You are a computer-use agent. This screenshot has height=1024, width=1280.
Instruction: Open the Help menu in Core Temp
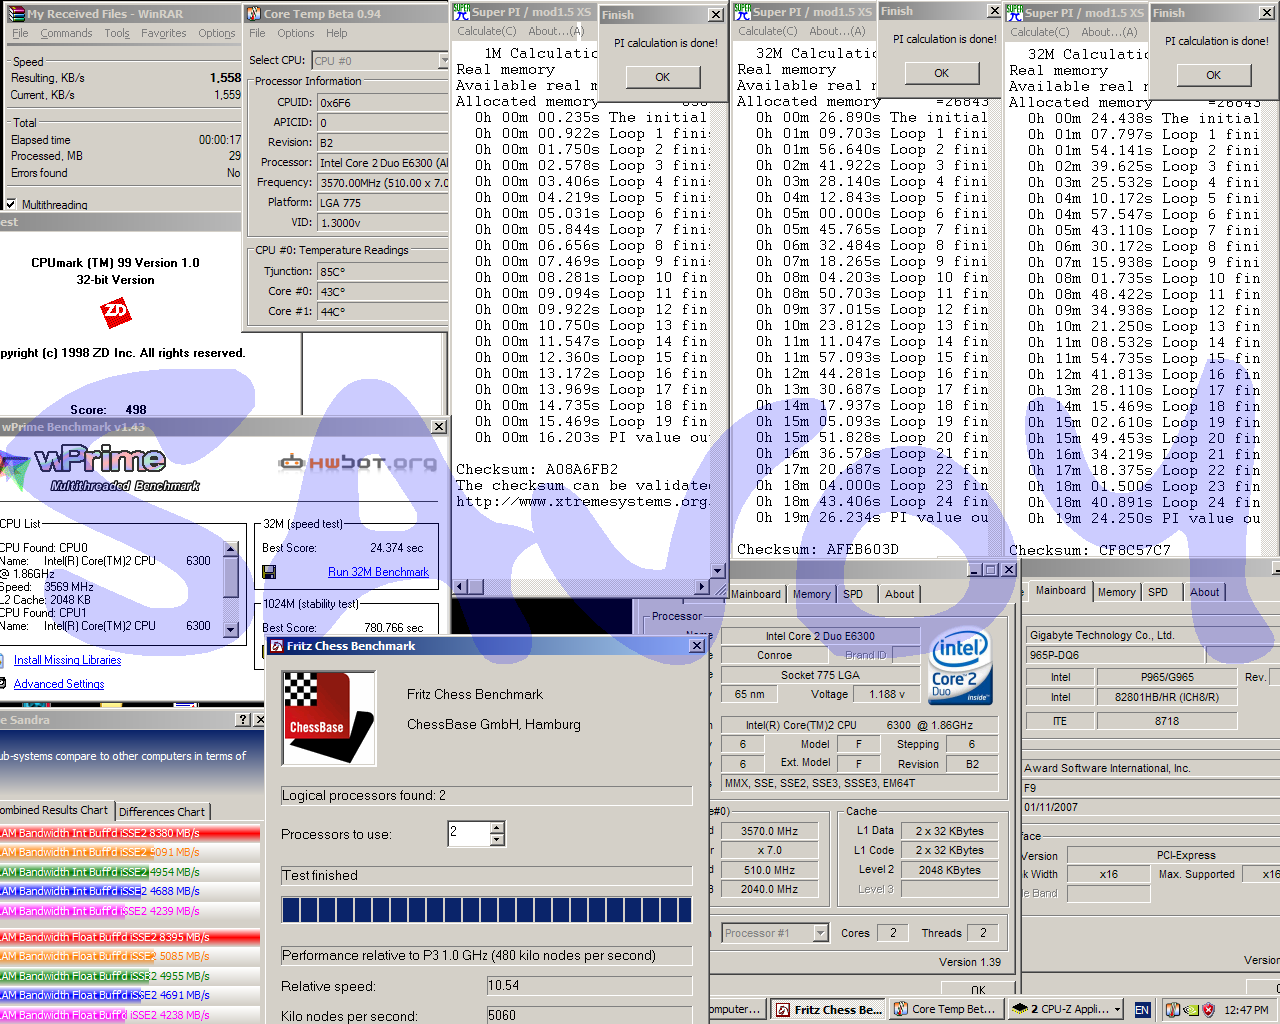click(x=337, y=33)
